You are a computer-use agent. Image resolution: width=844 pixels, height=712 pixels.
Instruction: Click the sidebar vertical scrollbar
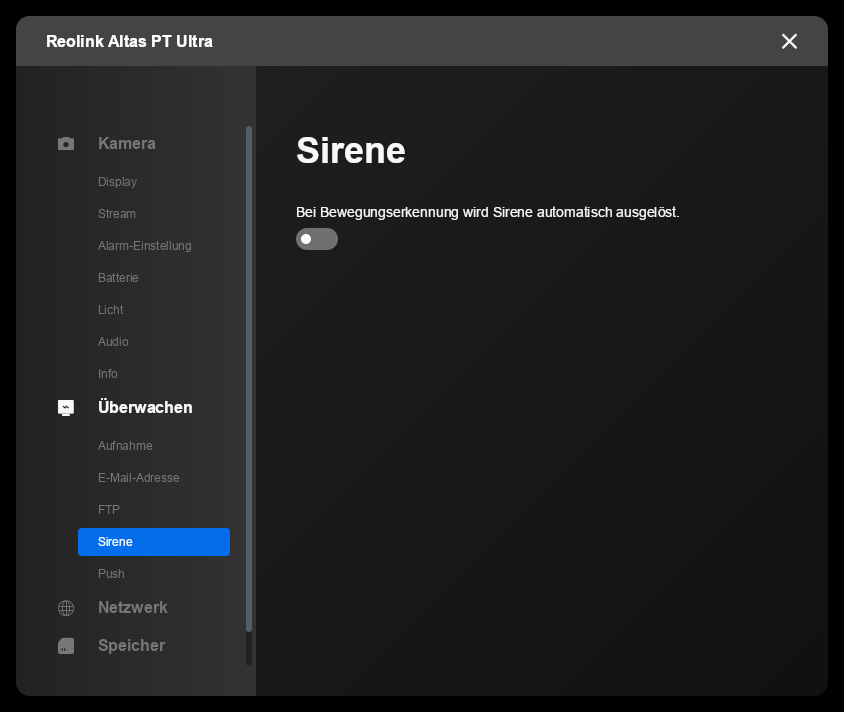[x=249, y=380]
